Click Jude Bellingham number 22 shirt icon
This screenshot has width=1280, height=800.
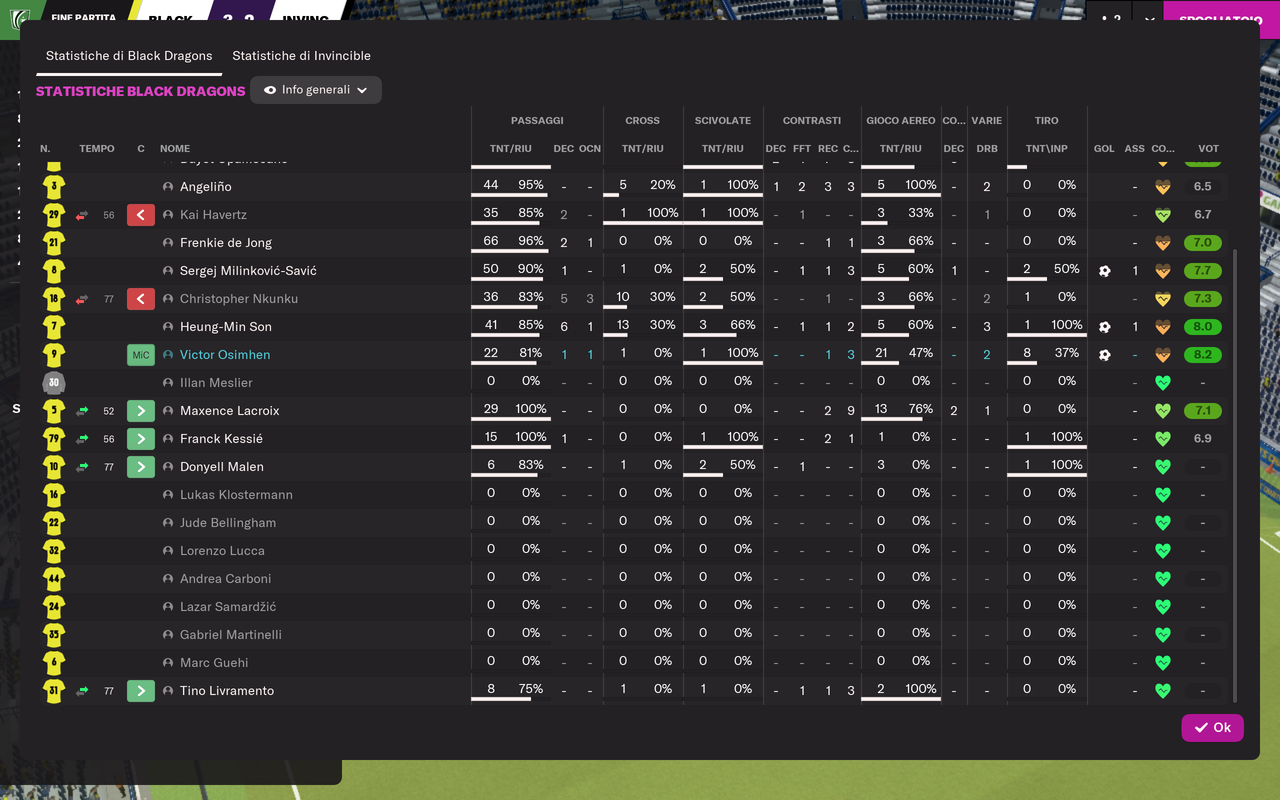point(54,523)
